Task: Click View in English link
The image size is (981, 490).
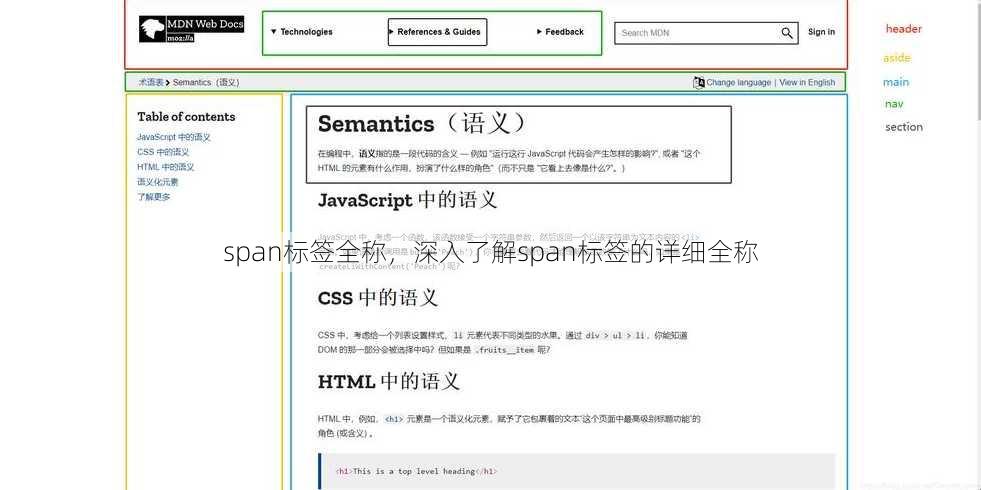Action: click(x=807, y=83)
